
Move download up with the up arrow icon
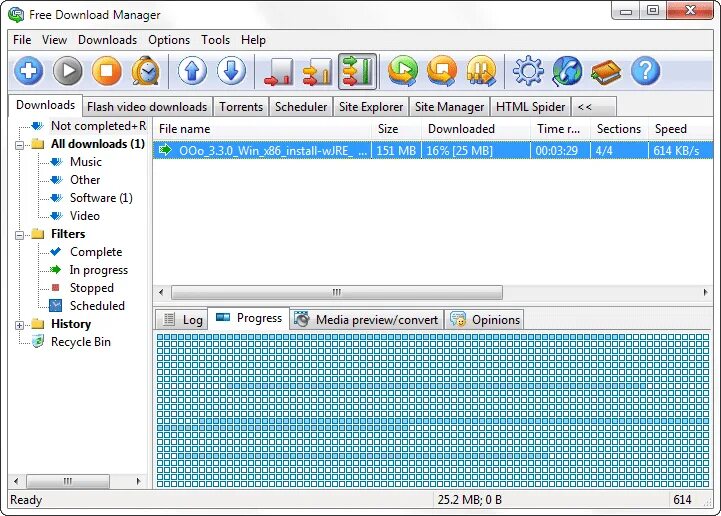point(192,71)
